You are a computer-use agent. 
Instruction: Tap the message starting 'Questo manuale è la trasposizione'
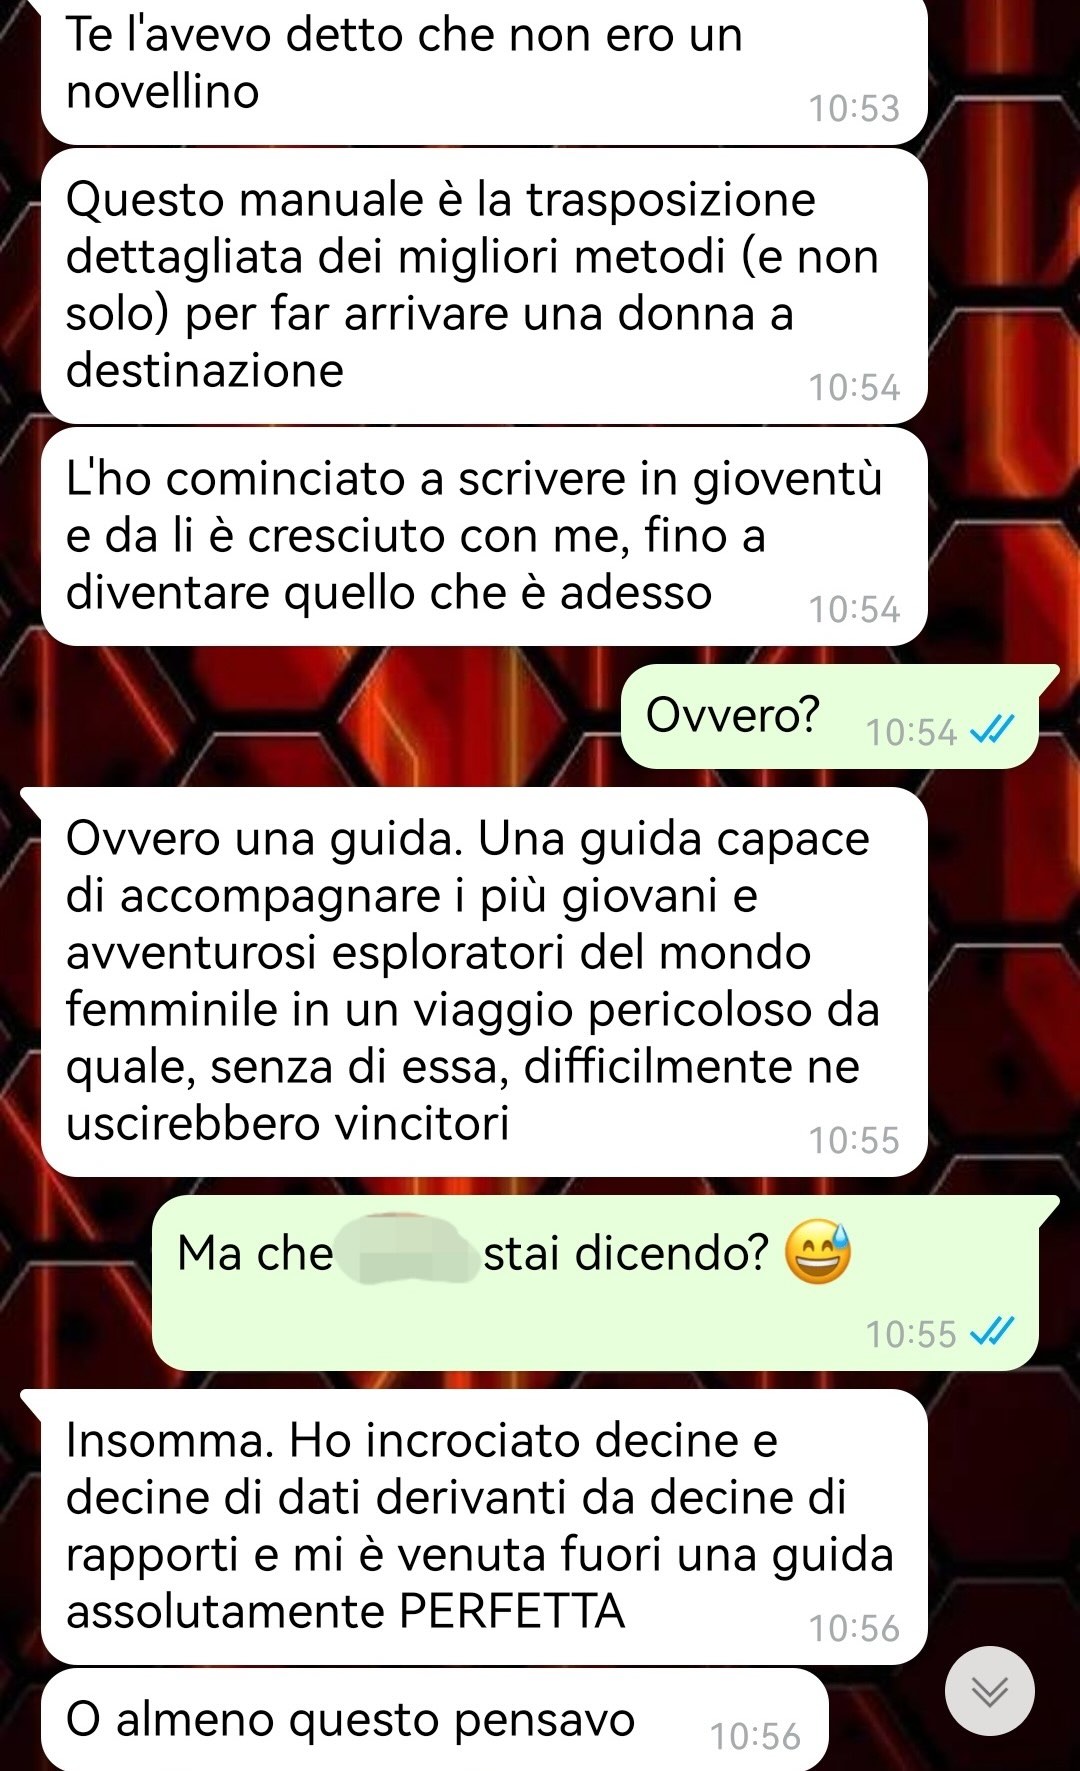tap(484, 286)
